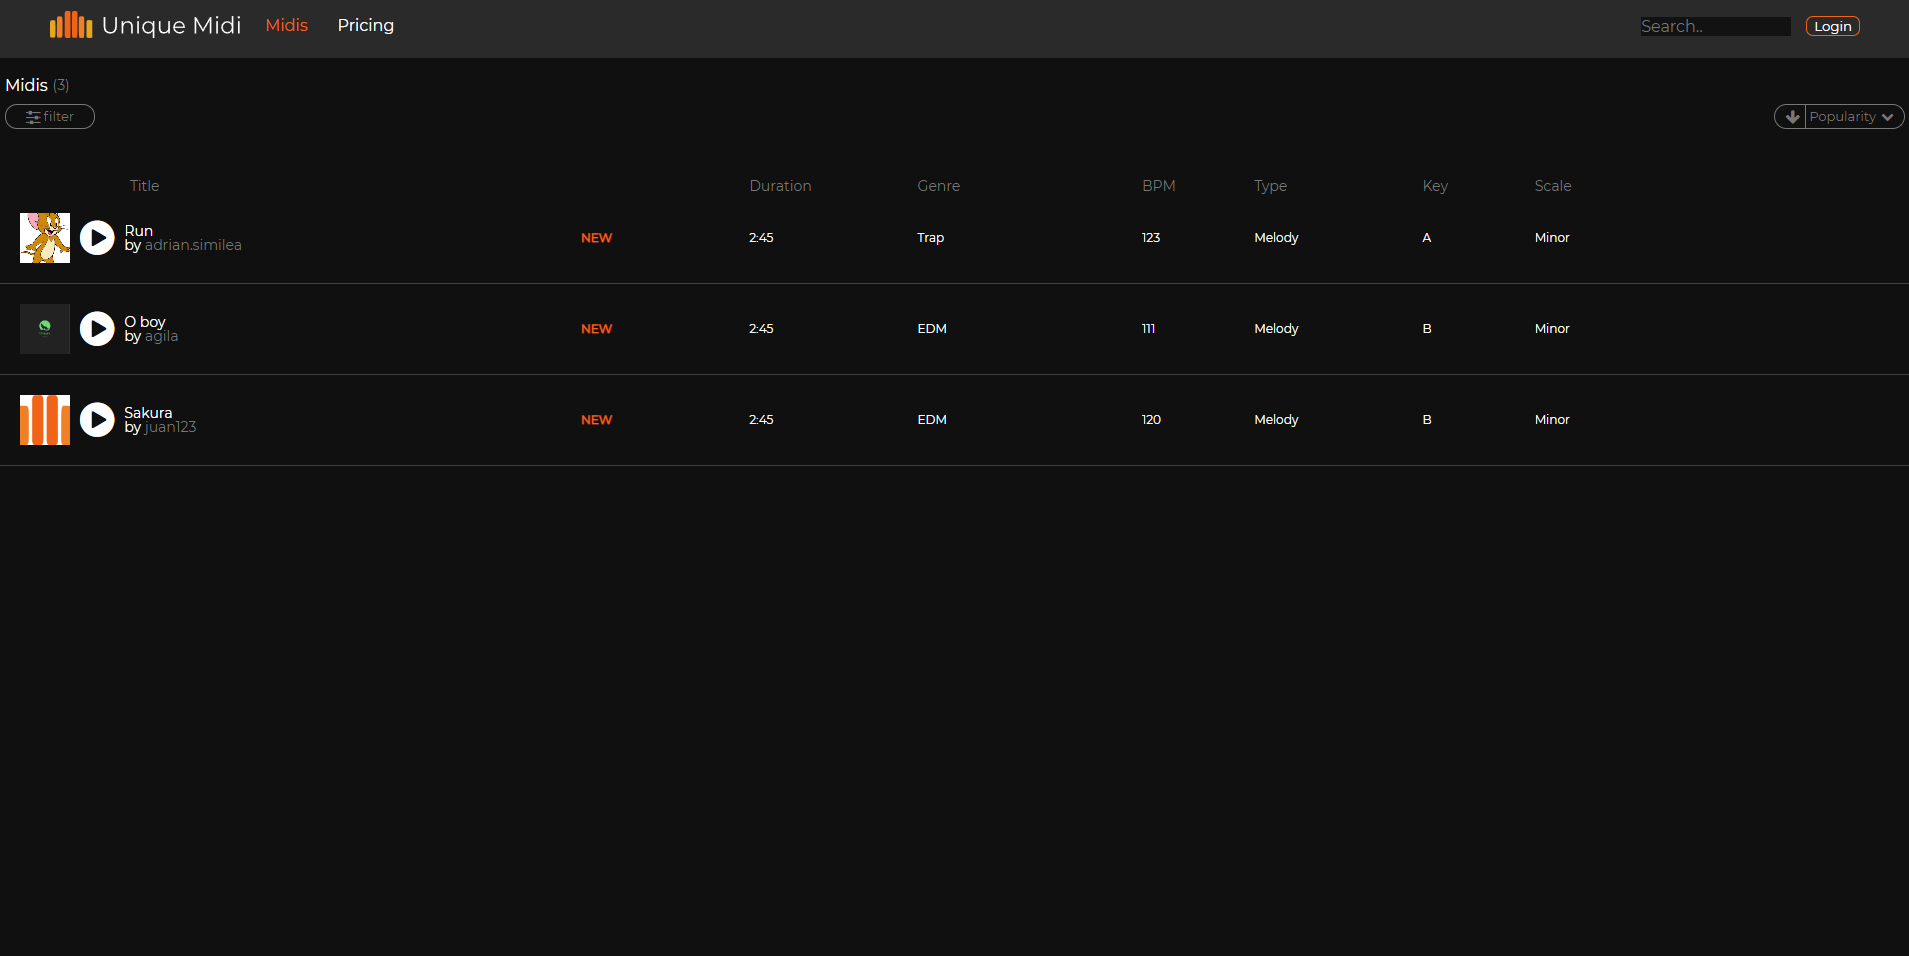Click the Melody type in O boy row
1909x956 pixels.
coord(1277,329)
